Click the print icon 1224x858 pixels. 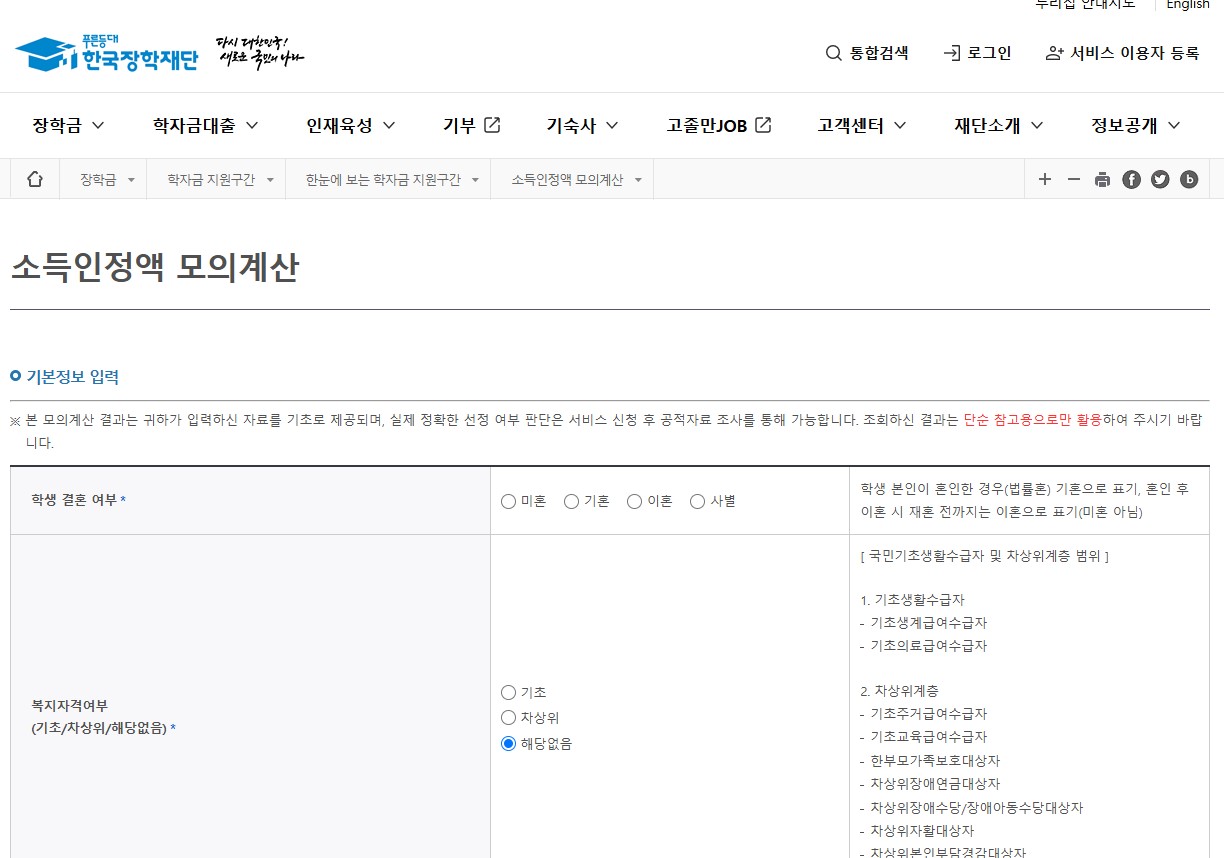[x=1102, y=180]
